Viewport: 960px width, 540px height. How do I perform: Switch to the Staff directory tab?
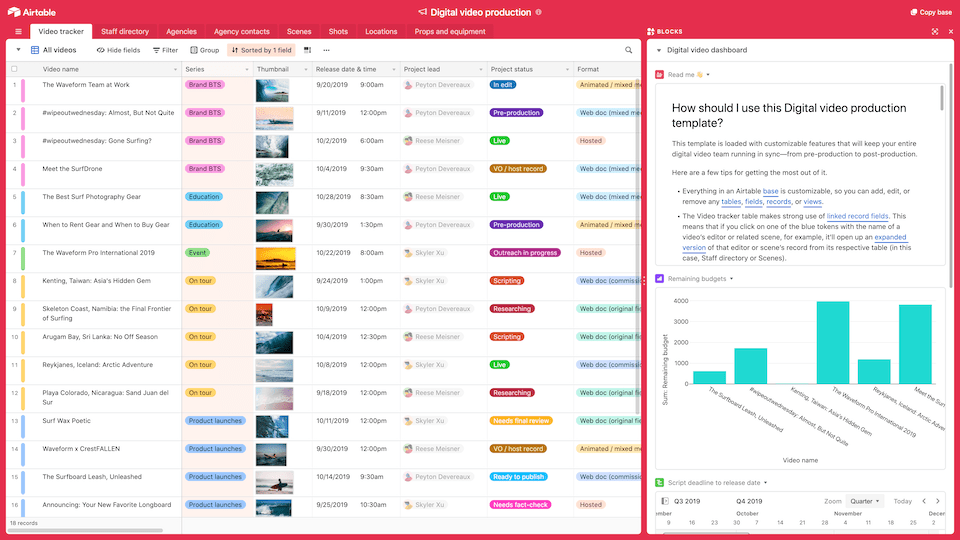(125, 31)
